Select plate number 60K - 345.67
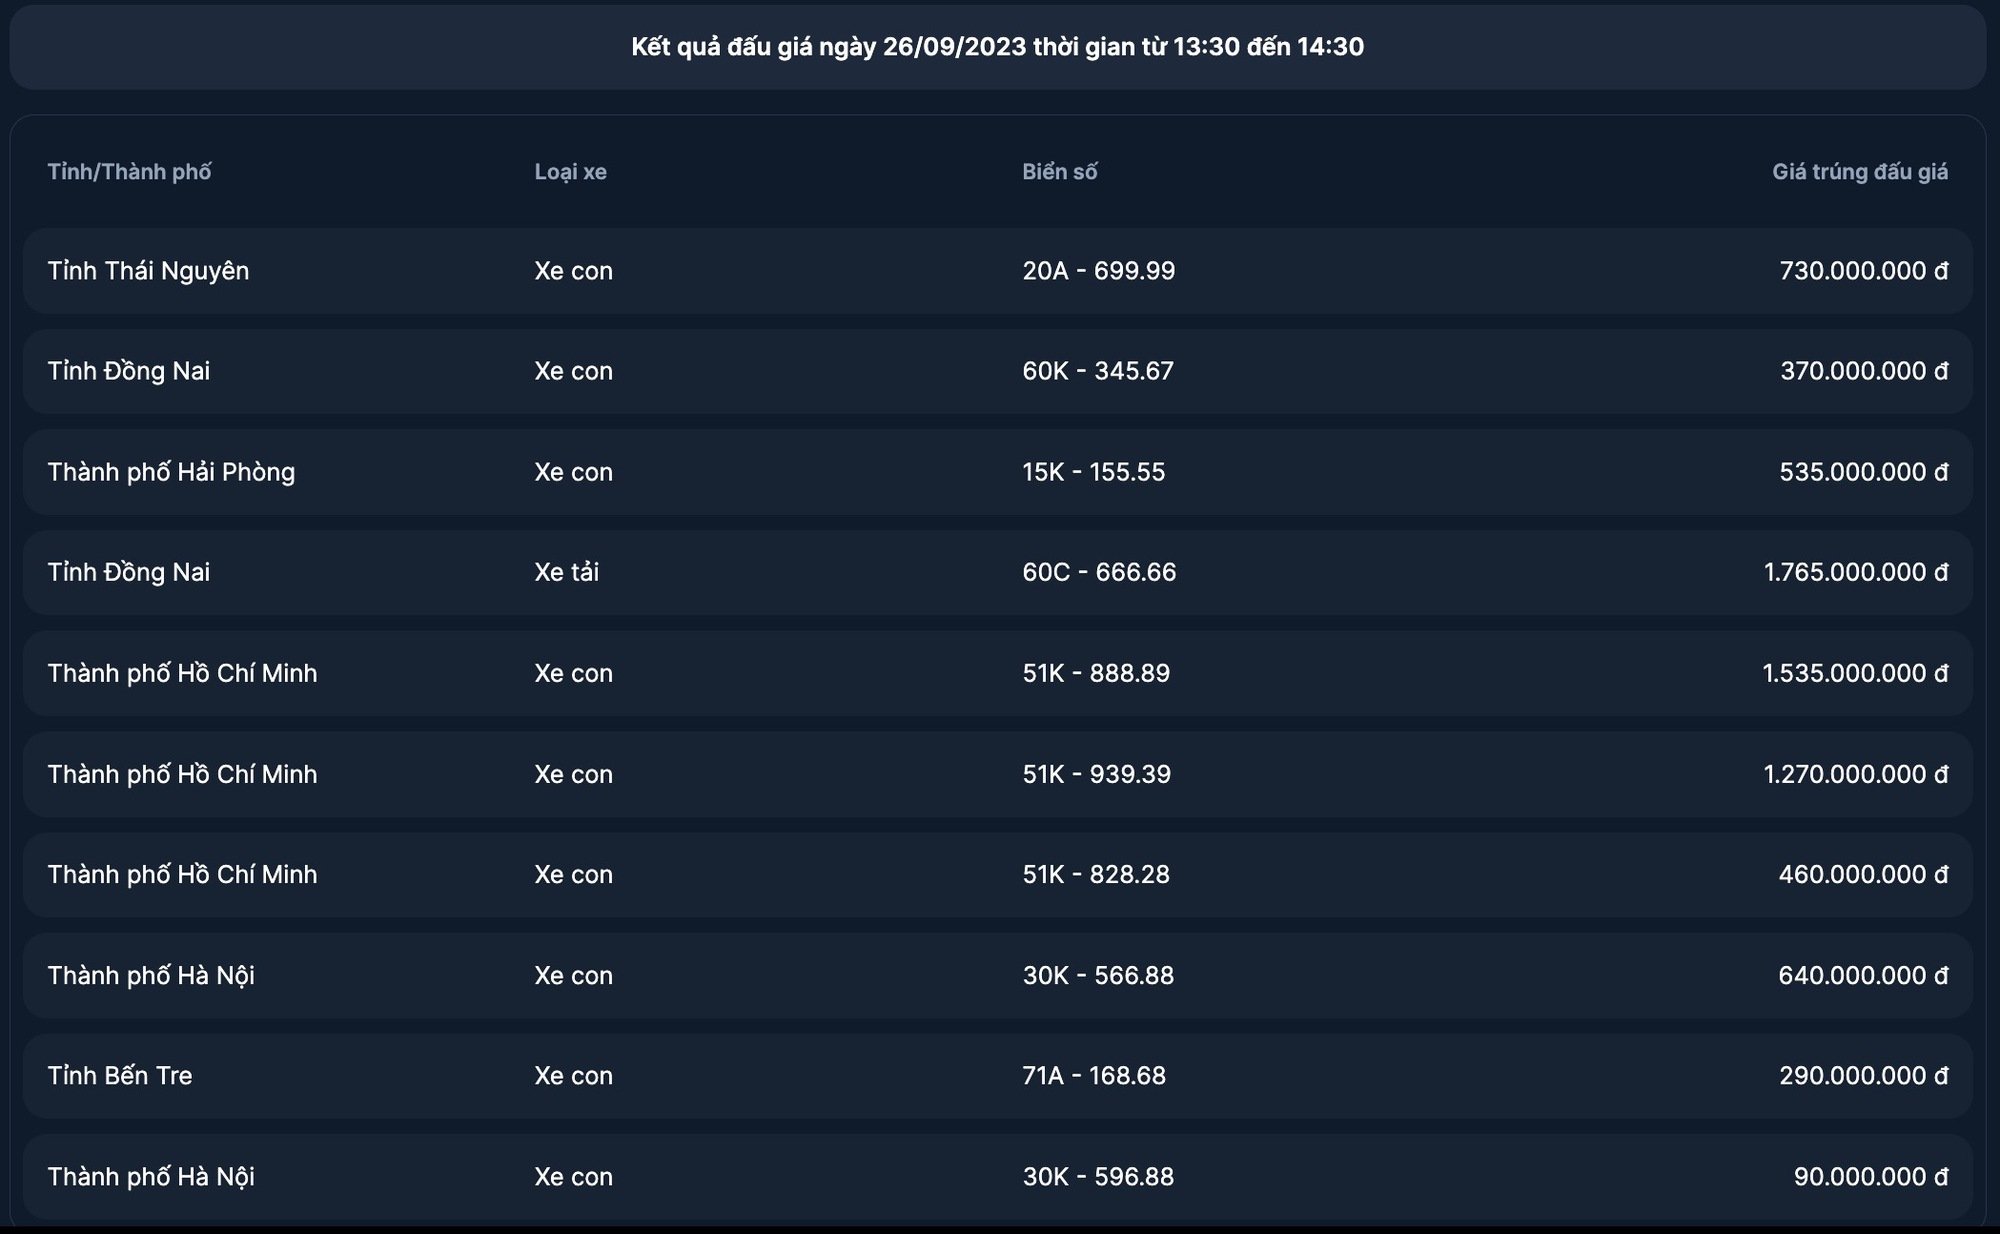 coord(1097,371)
